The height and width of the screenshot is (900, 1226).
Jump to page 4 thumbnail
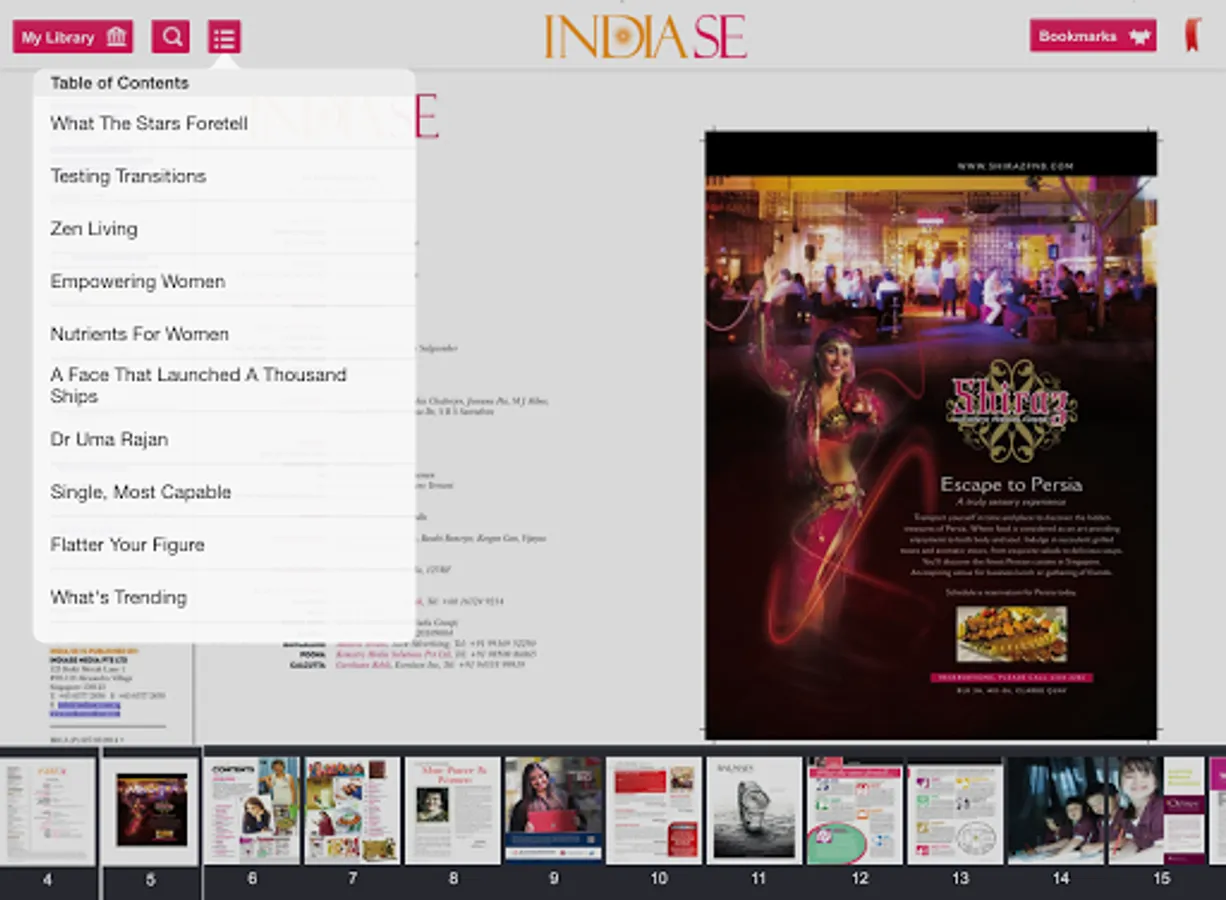47,811
